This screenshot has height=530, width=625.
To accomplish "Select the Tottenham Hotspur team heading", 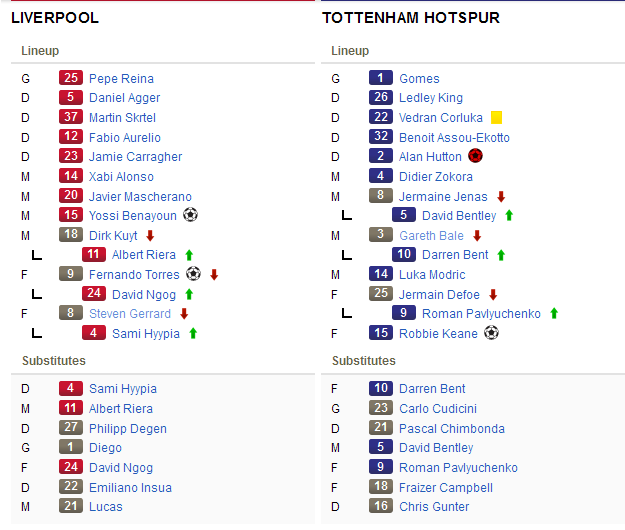I will pos(411,18).
